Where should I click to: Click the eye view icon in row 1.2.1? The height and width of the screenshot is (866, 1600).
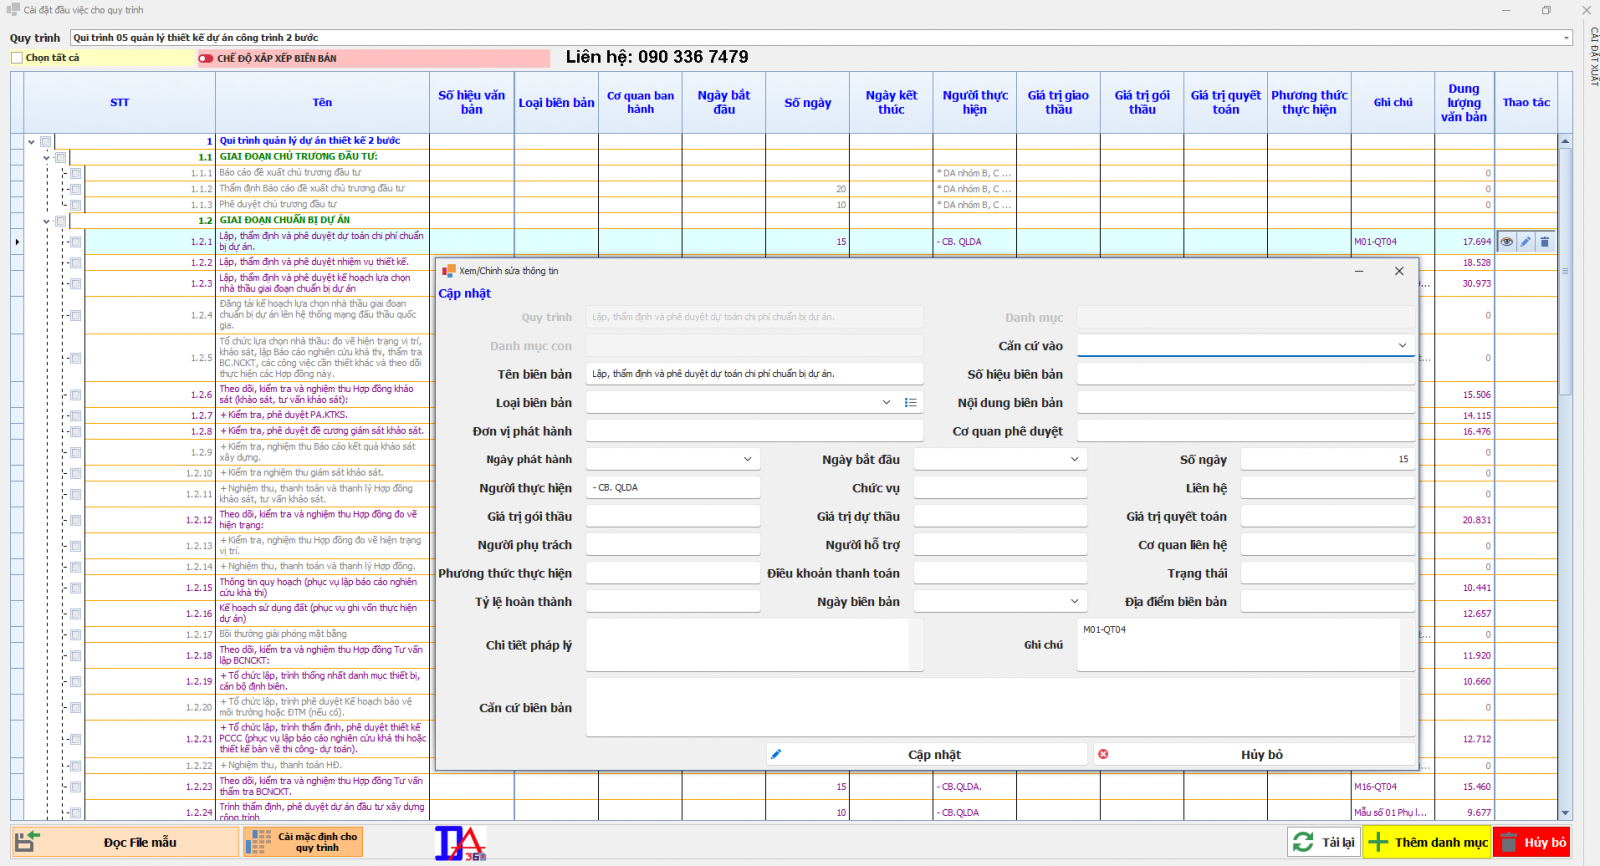(1506, 242)
